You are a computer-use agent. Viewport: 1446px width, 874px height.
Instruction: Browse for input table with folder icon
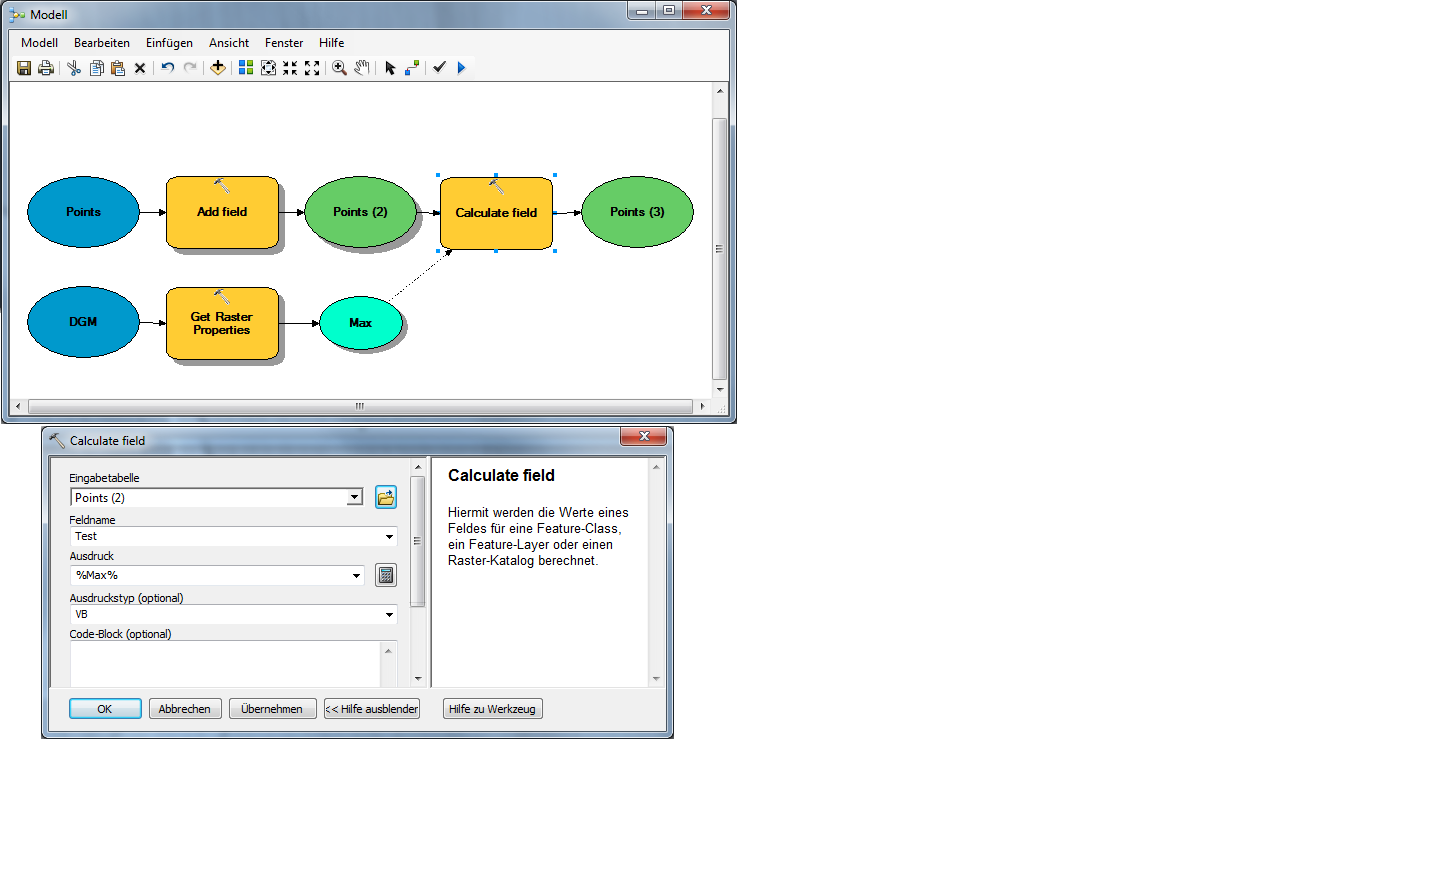386,497
